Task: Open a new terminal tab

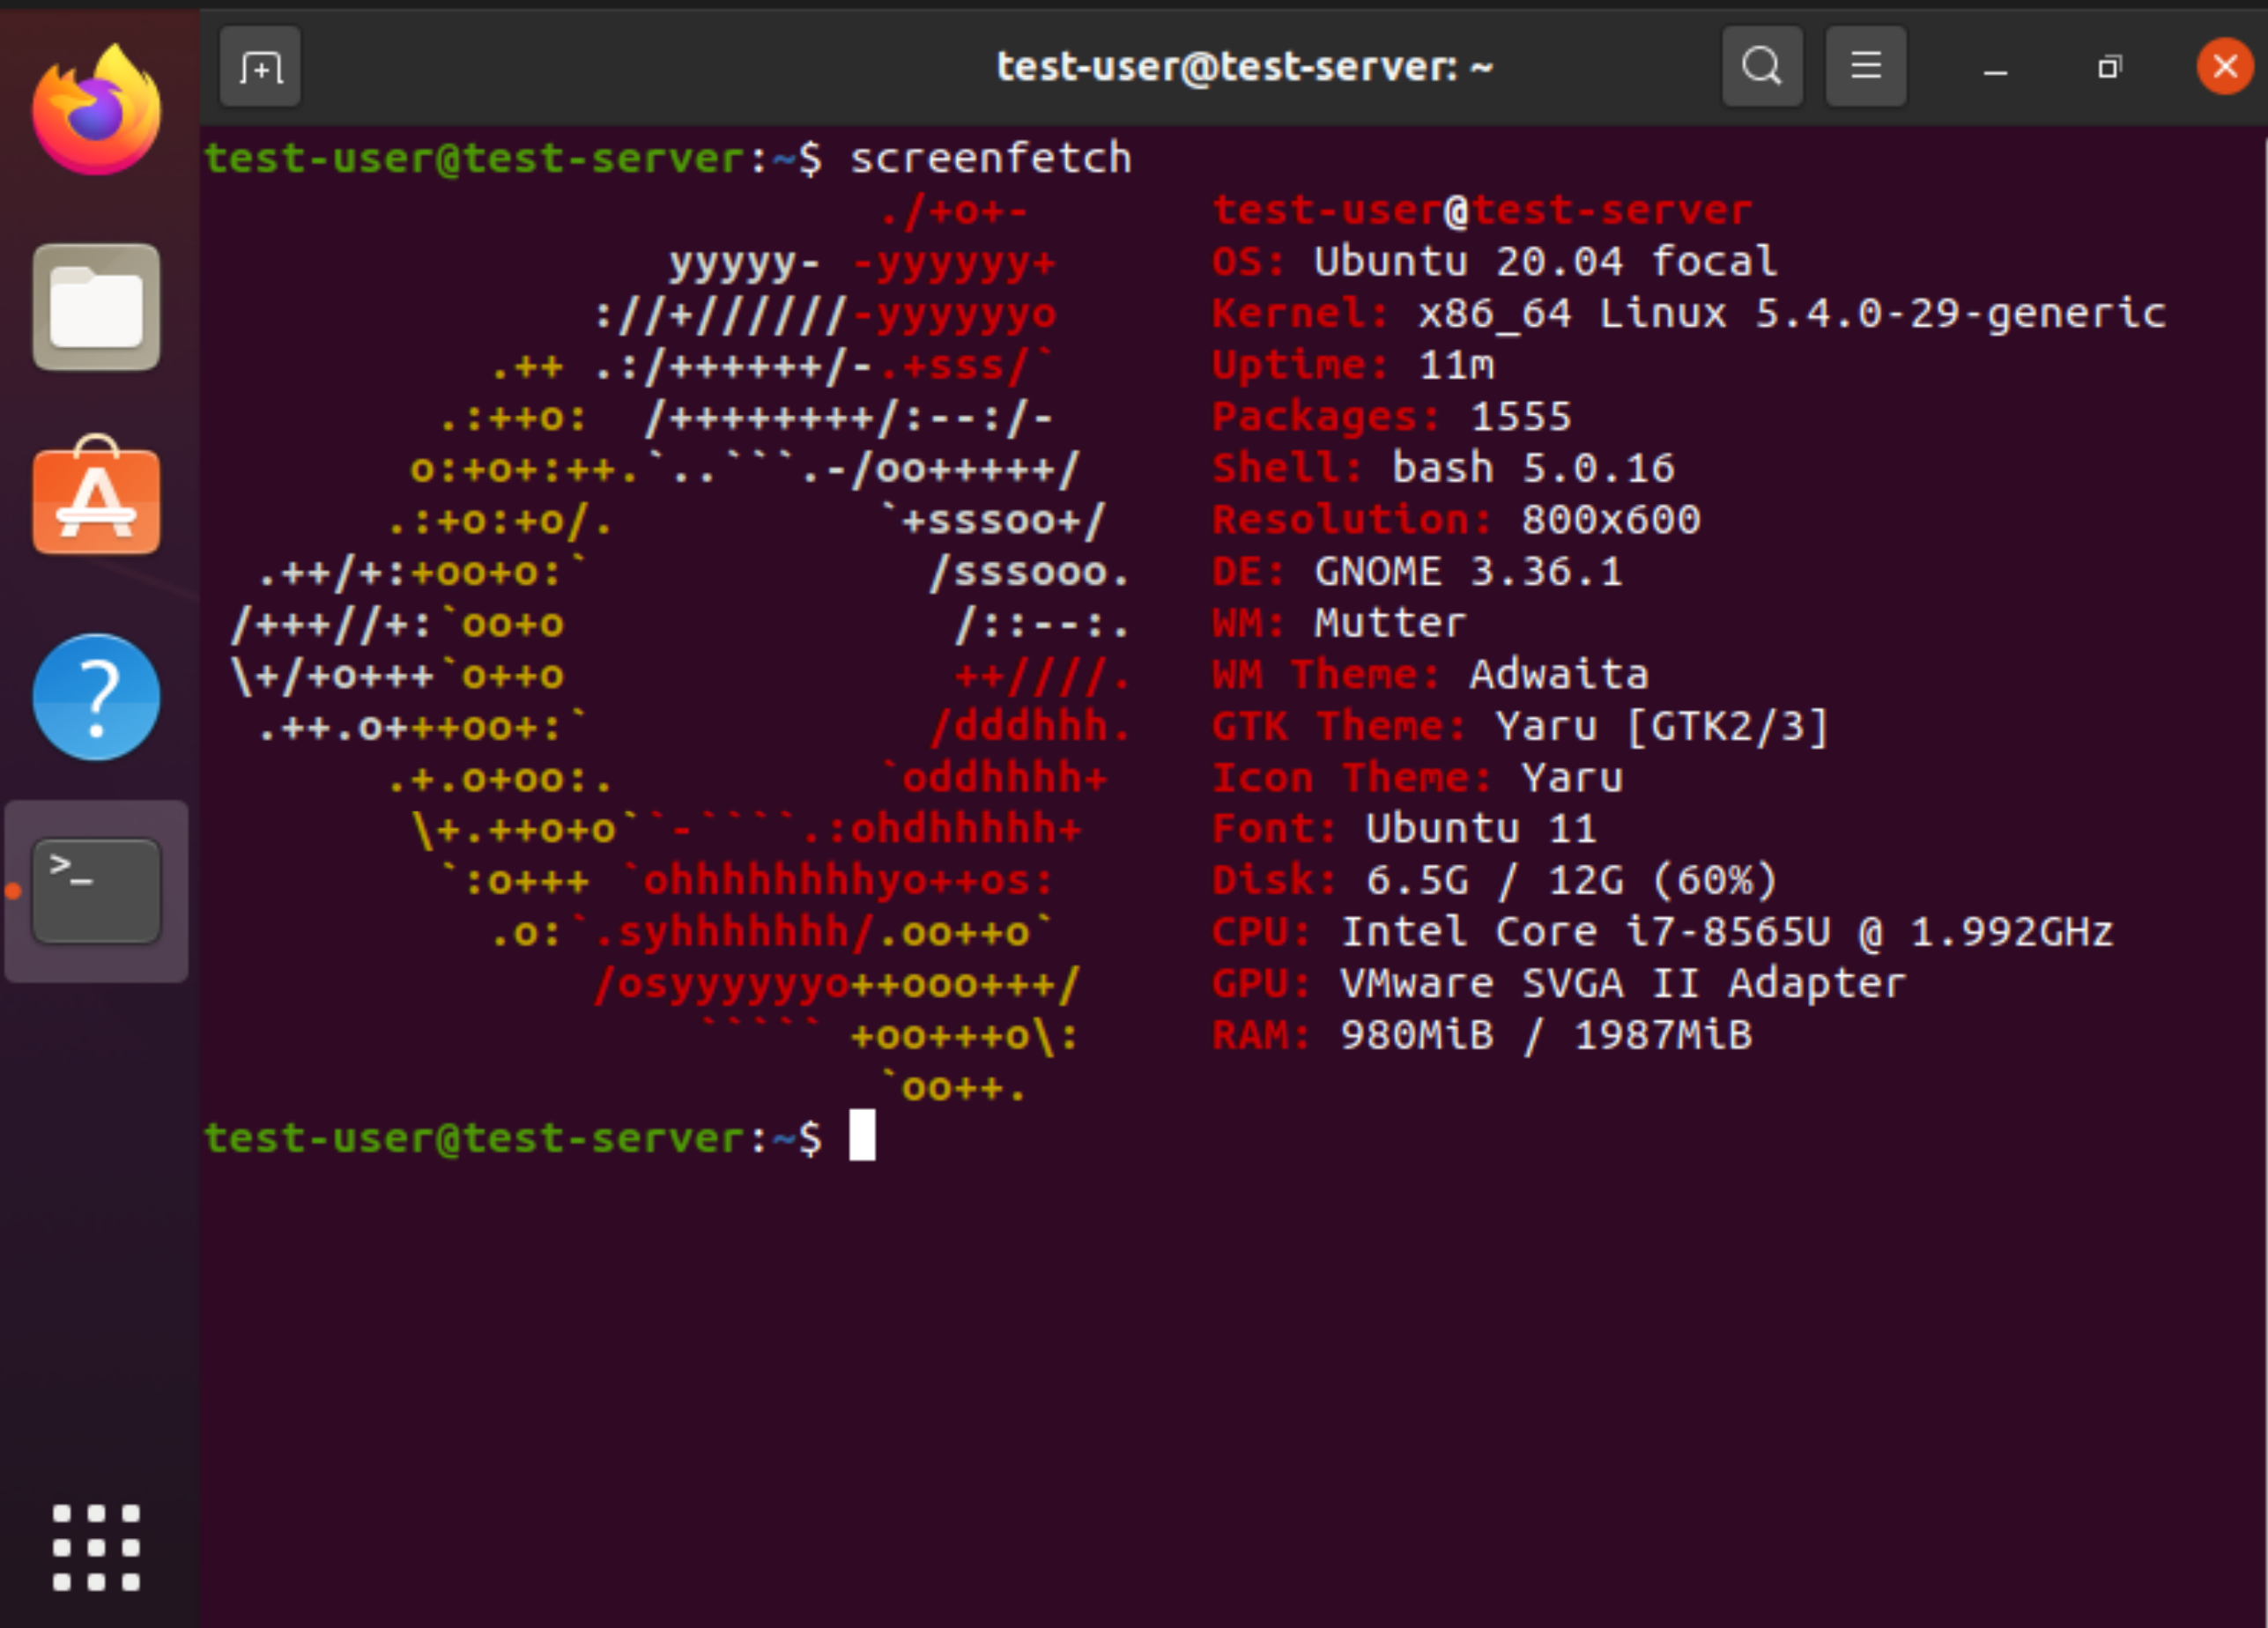Action: pyautogui.click(x=260, y=68)
